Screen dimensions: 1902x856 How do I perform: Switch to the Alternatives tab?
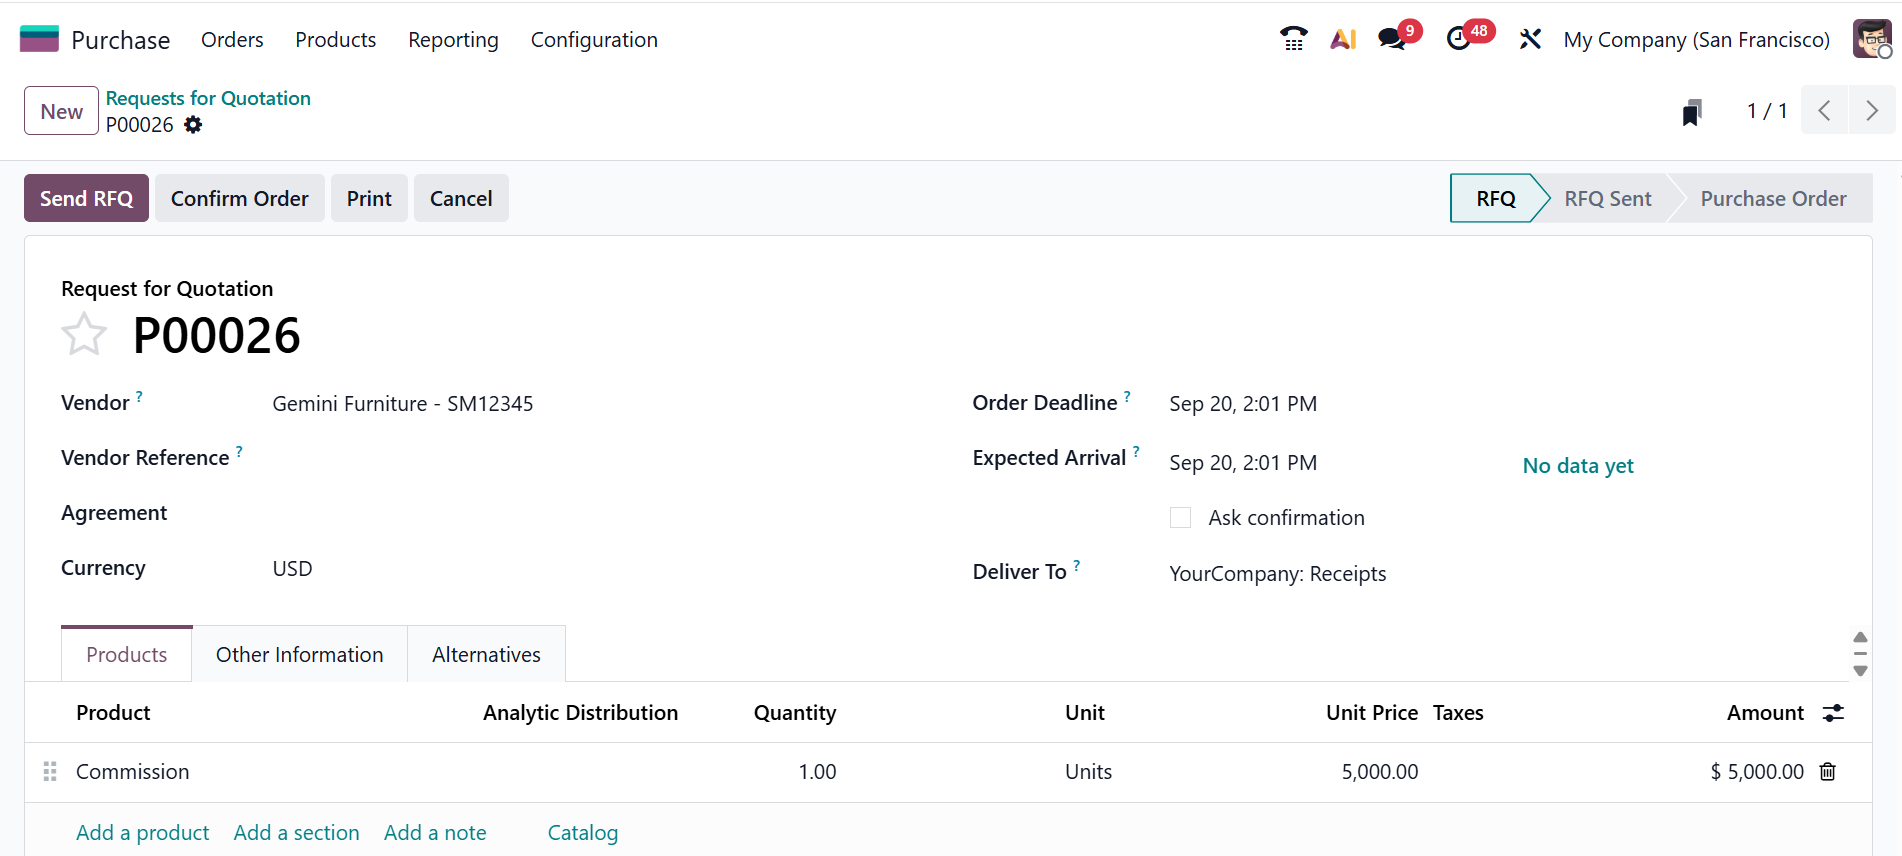pyautogui.click(x=486, y=655)
